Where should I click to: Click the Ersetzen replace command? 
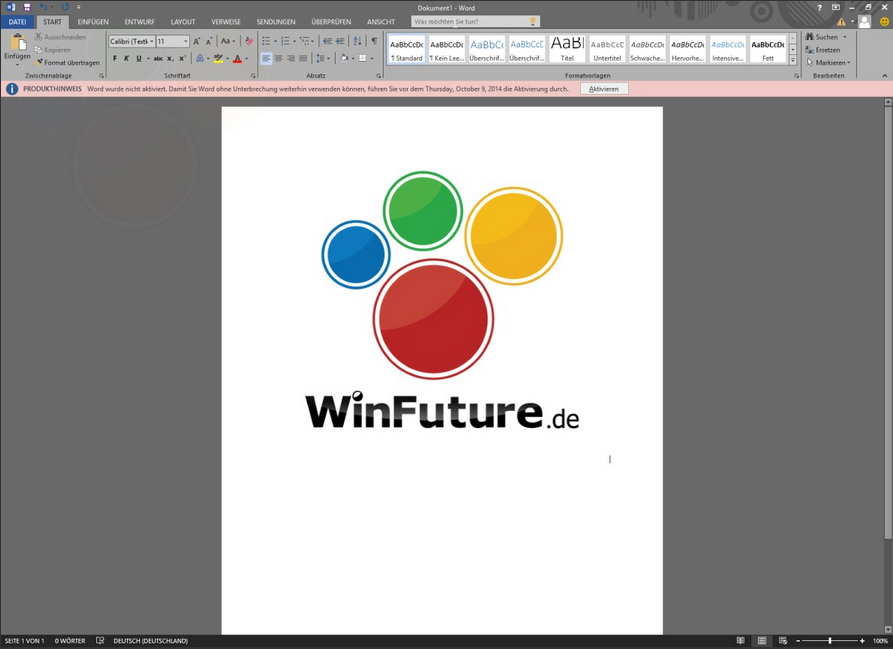tap(823, 50)
